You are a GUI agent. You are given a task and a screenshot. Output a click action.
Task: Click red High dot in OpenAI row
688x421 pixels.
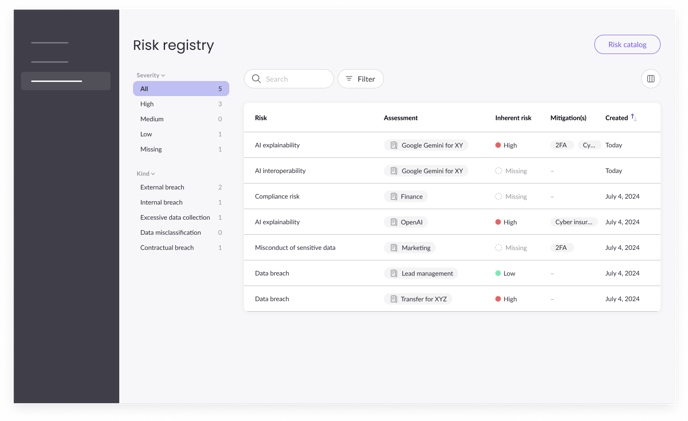[x=498, y=222]
